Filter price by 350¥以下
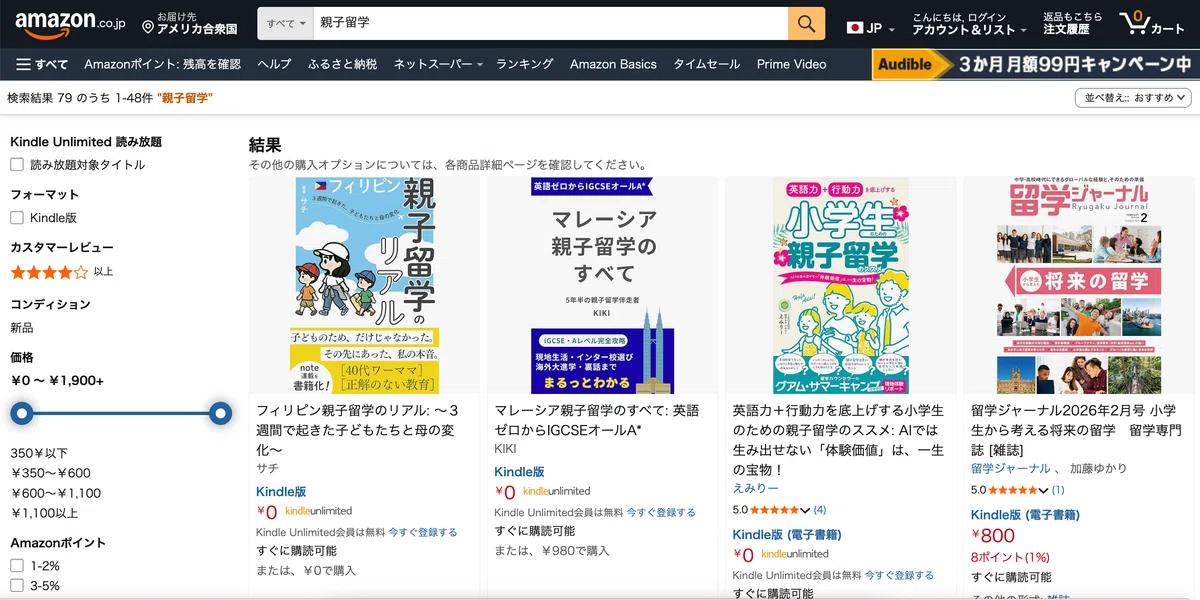This screenshot has width=1200, height=600. point(39,454)
